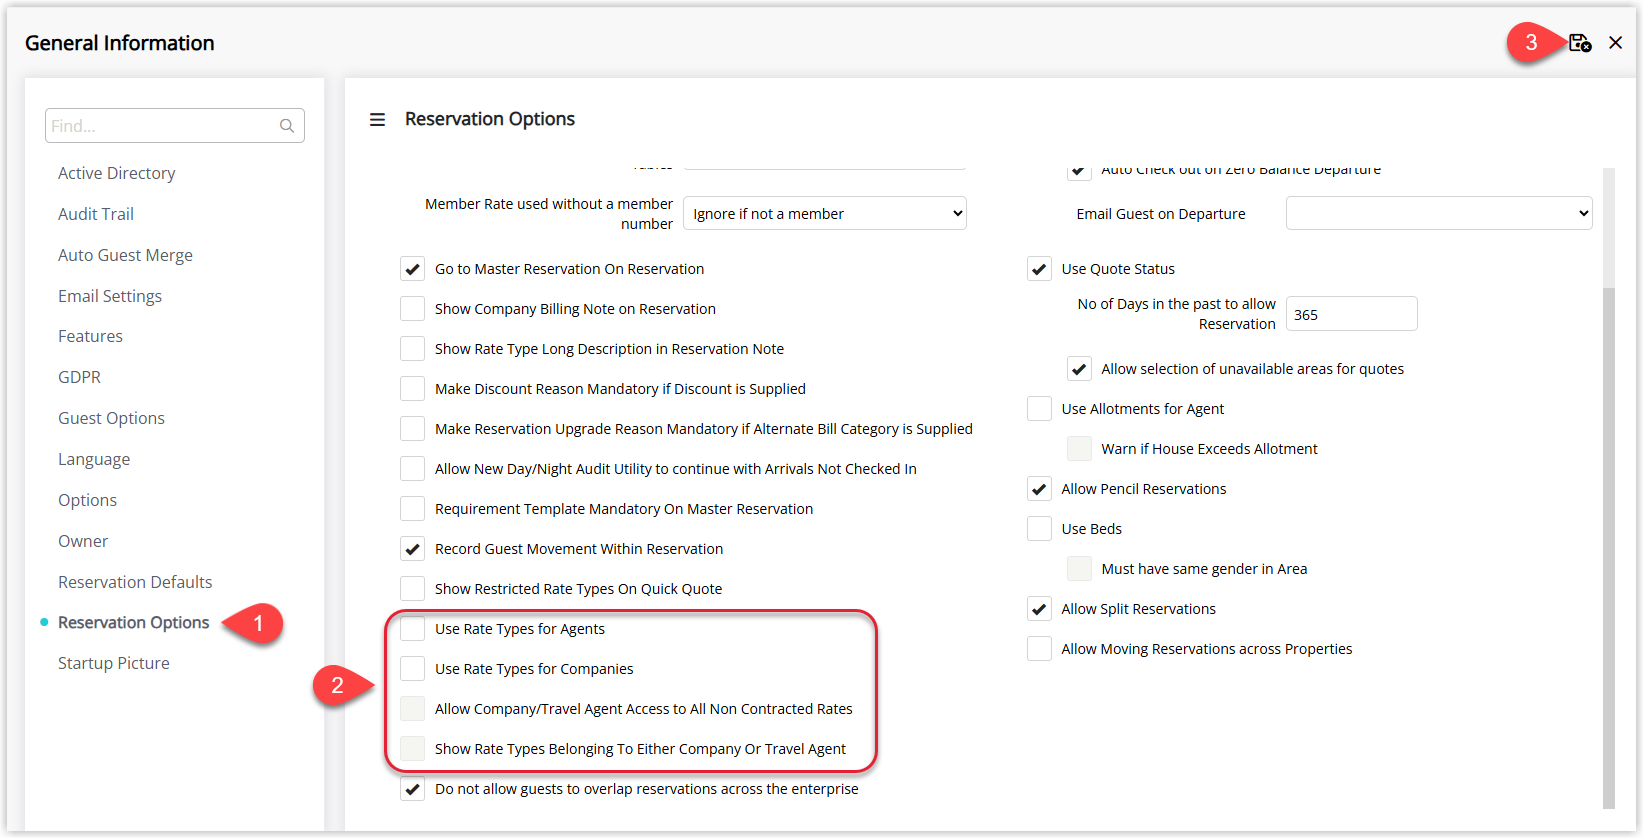The height and width of the screenshot is (839, 1644).
Task: Focus the Find search field
Action: click(x=174, y=126)
